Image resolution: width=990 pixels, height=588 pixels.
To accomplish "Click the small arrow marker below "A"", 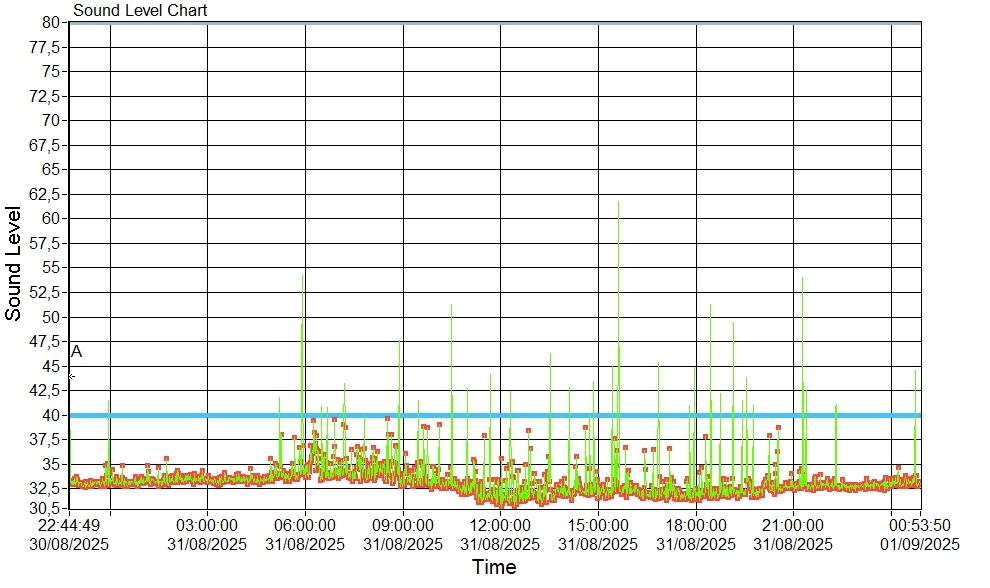I will [72, 377].
